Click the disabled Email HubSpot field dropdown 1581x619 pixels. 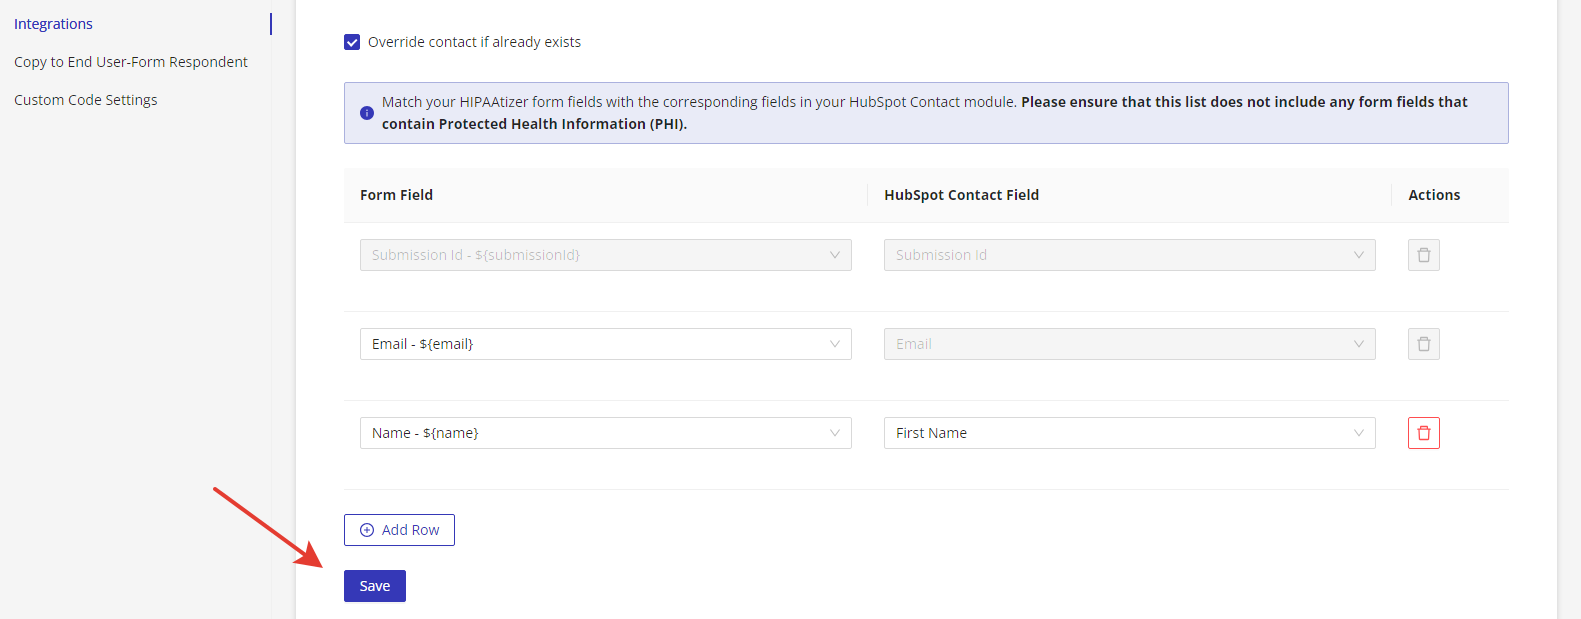[x=1129, y=344]
